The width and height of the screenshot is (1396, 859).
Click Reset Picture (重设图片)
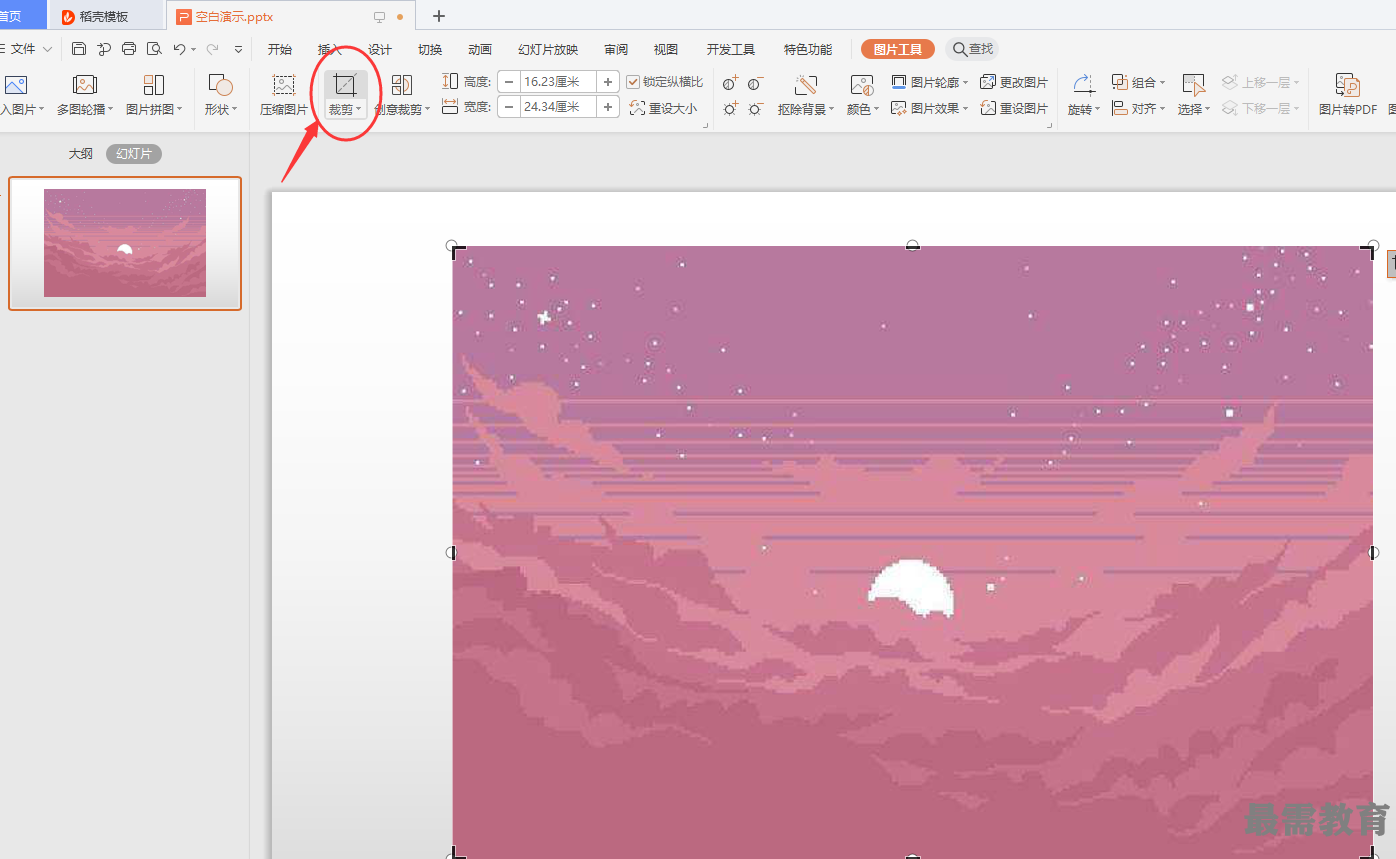1014,108
